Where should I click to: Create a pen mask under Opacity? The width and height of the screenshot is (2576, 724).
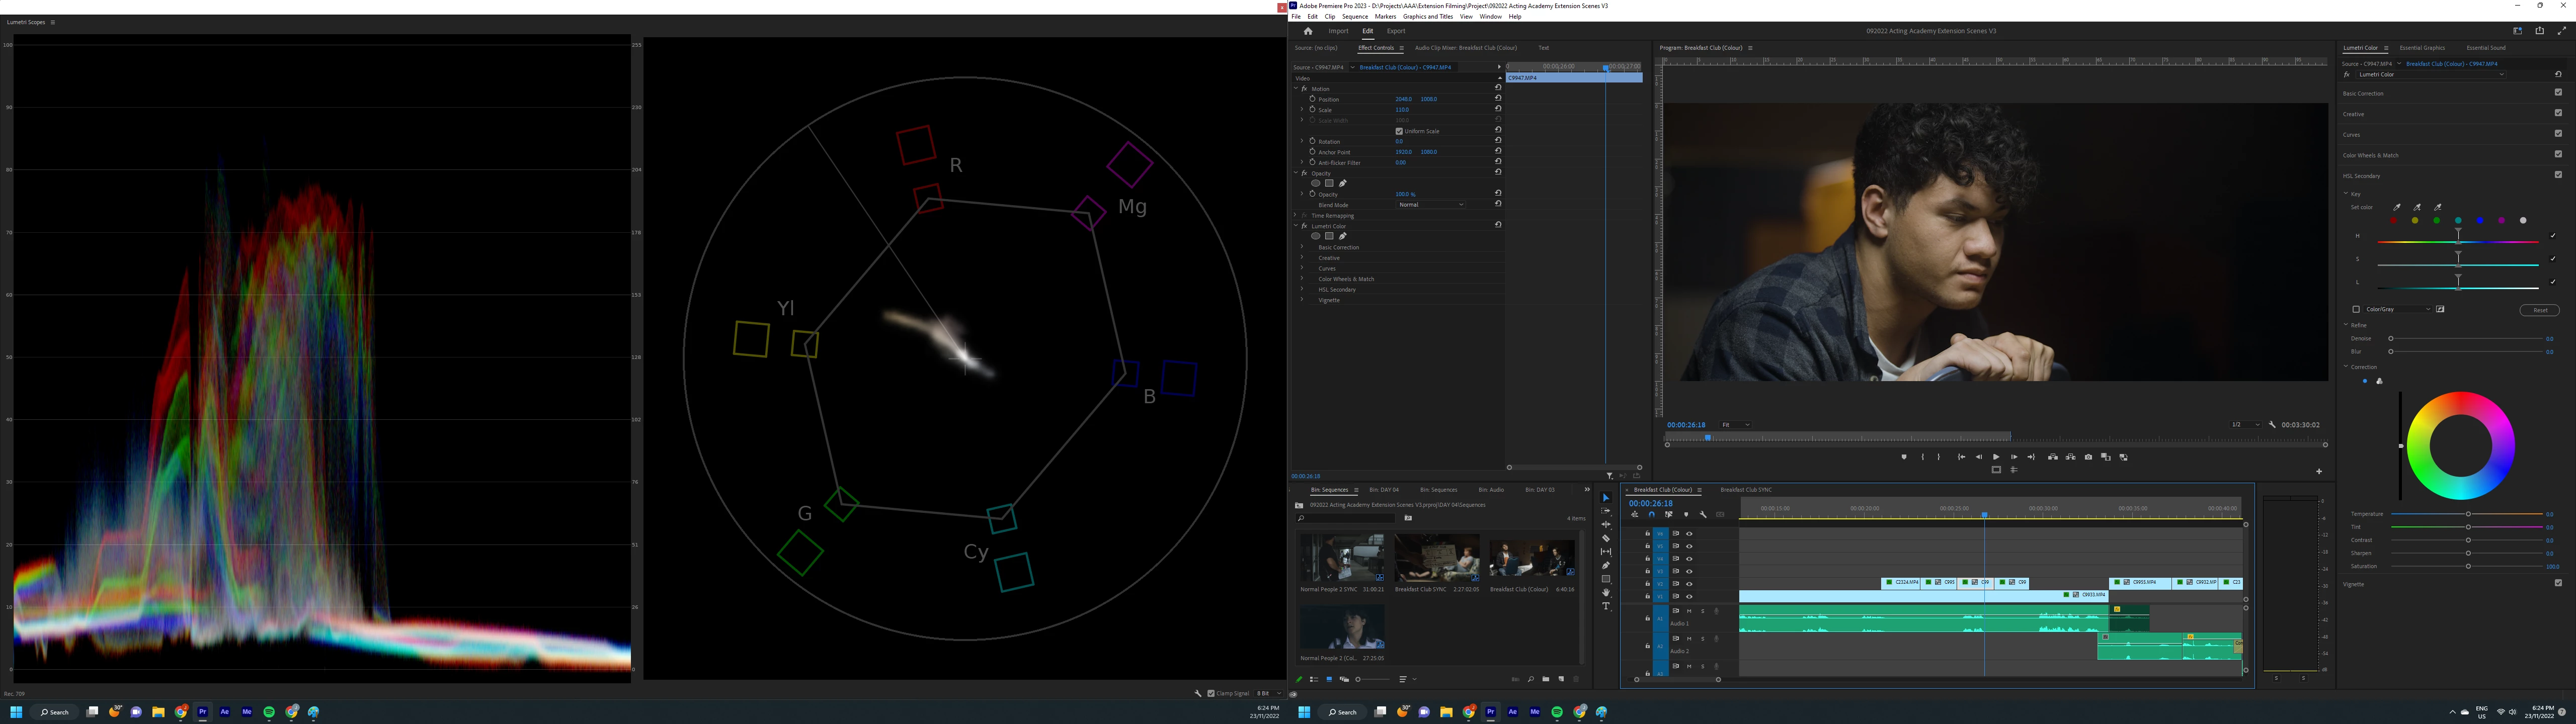click(x=1343, y=183)
